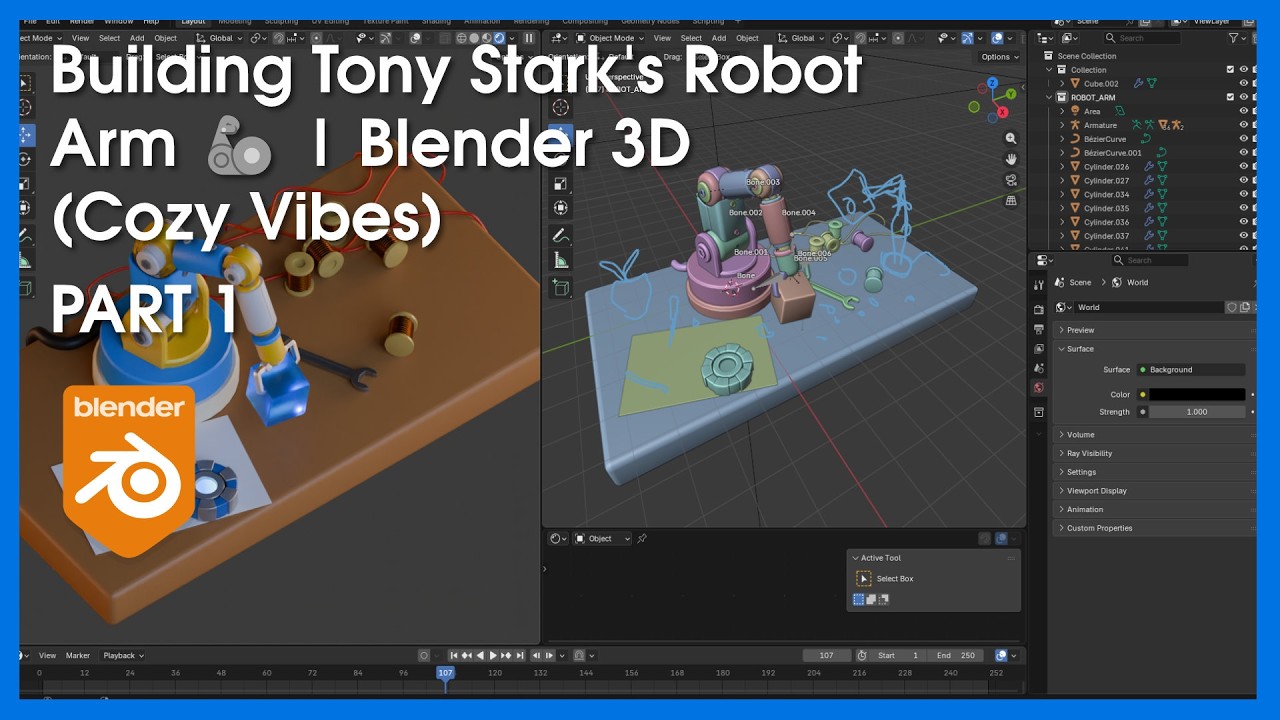This screenshot has width=1280, height=720.
Task: Click the hand pan navigation icon
Action: [1011, 159]
